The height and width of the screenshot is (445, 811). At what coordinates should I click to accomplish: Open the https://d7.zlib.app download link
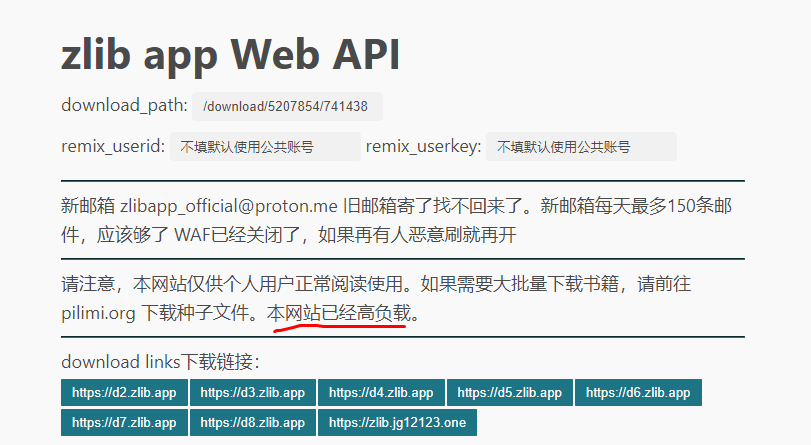pyautogui.click(x=124, y=422)
